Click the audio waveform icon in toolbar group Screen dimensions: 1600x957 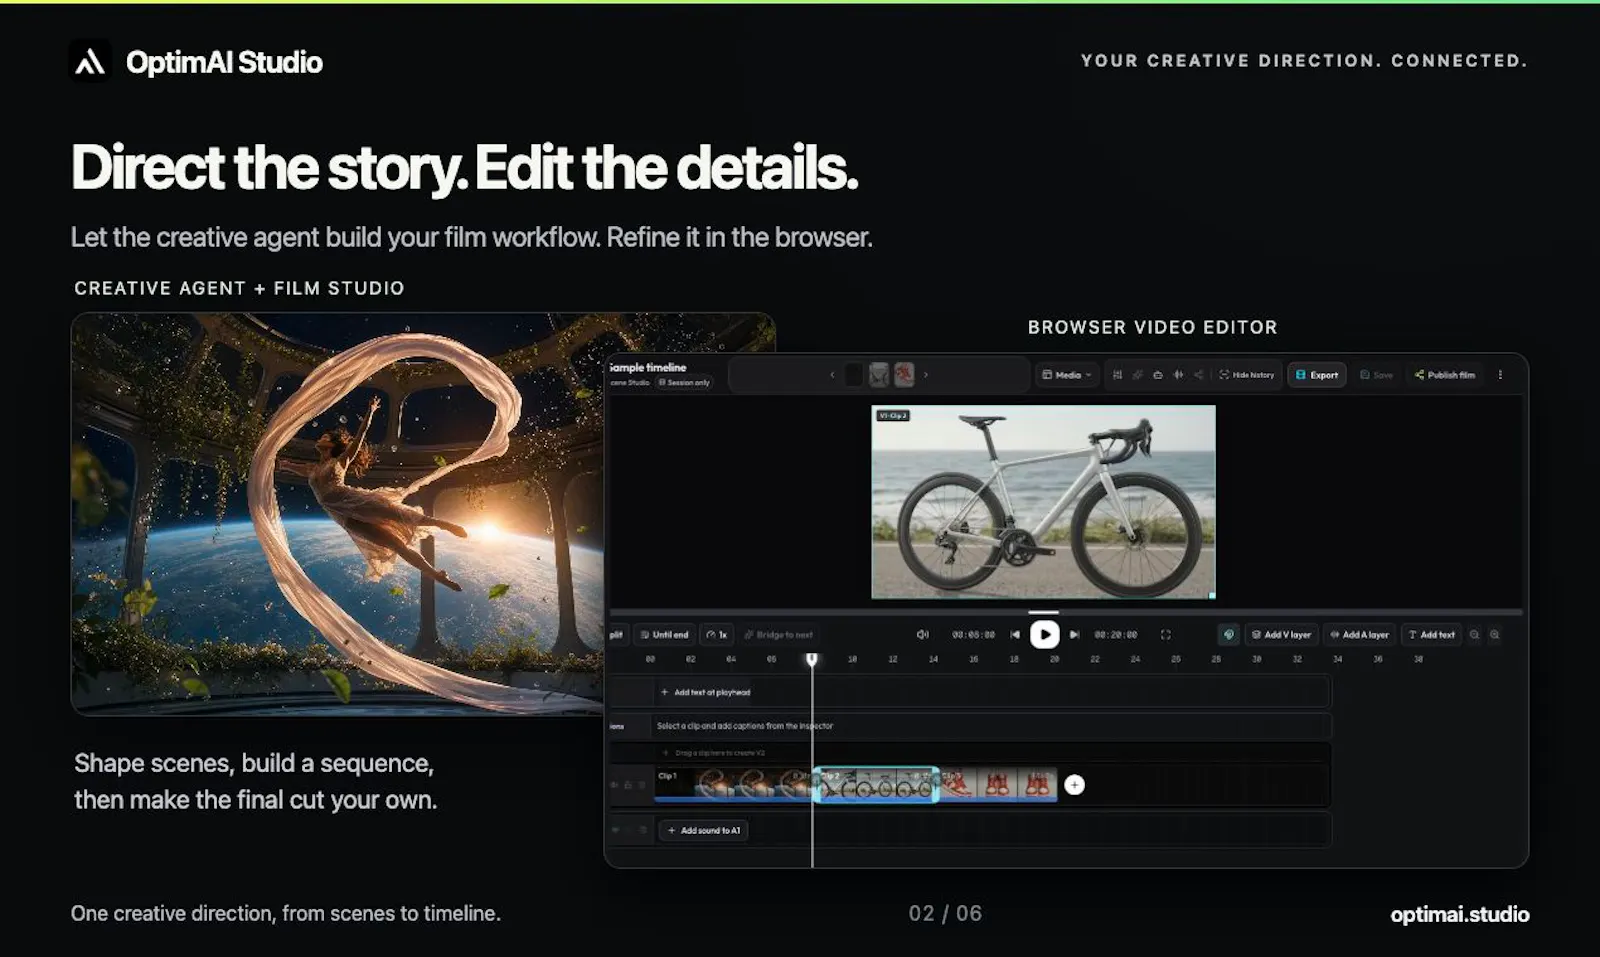(1178, 375)
